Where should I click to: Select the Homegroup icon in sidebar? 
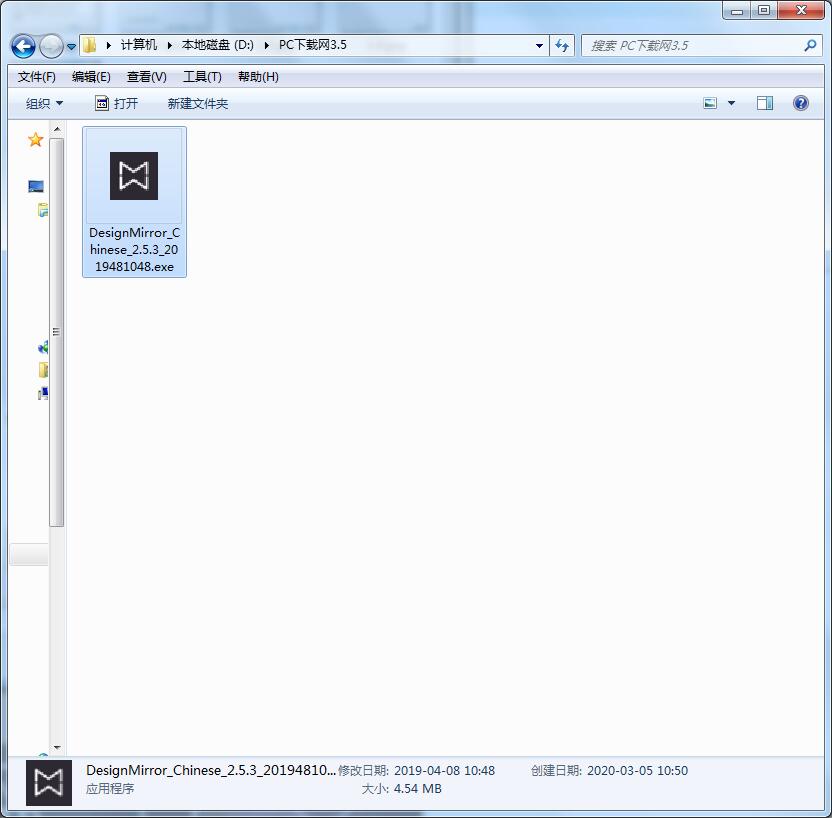43,347
